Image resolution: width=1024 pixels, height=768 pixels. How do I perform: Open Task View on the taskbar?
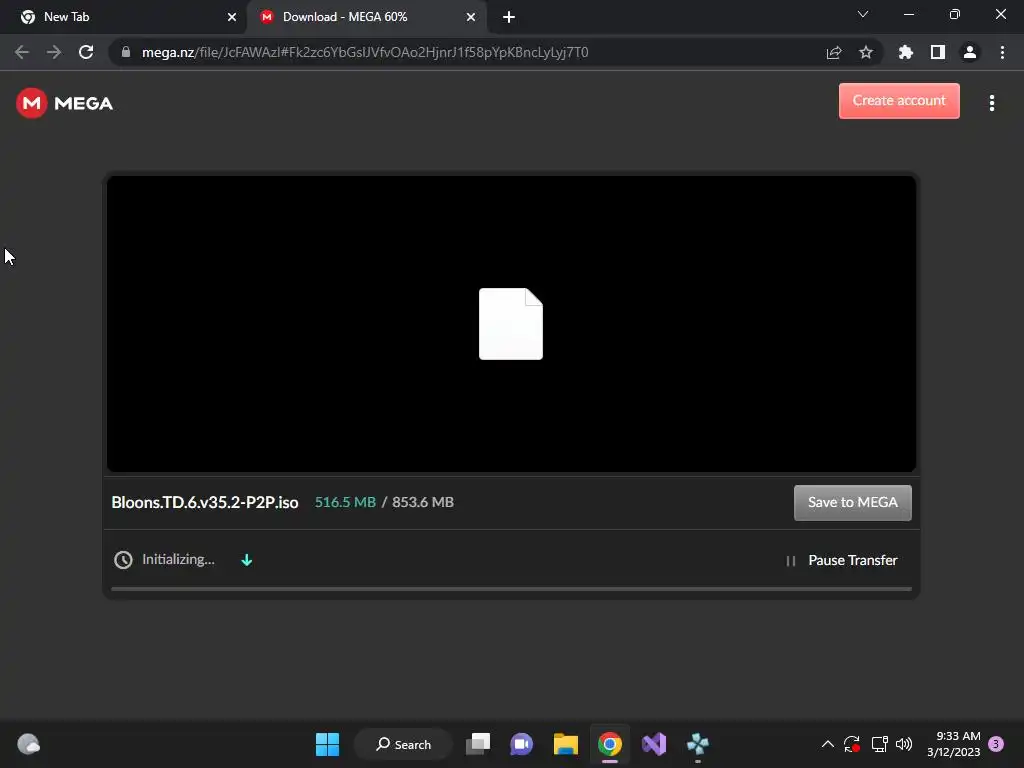(x=478, y=744)
